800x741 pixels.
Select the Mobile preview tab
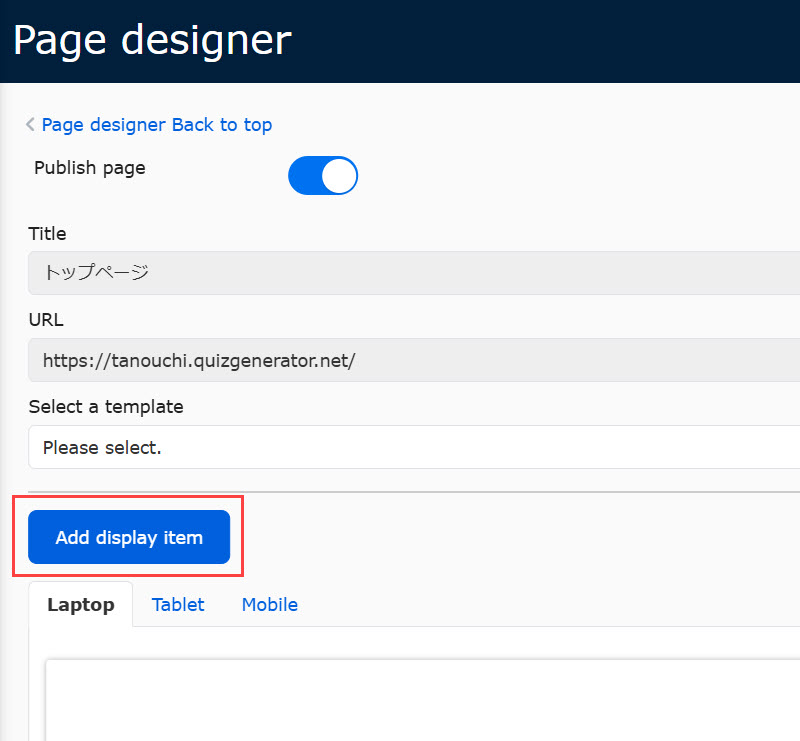tap(269, 605)
